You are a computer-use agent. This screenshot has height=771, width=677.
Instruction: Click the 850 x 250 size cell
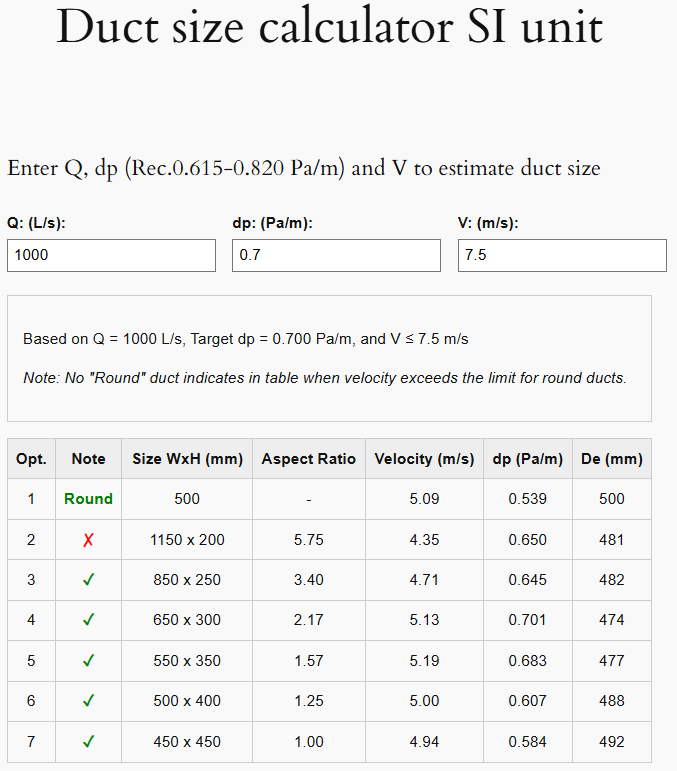pos(187,580)
